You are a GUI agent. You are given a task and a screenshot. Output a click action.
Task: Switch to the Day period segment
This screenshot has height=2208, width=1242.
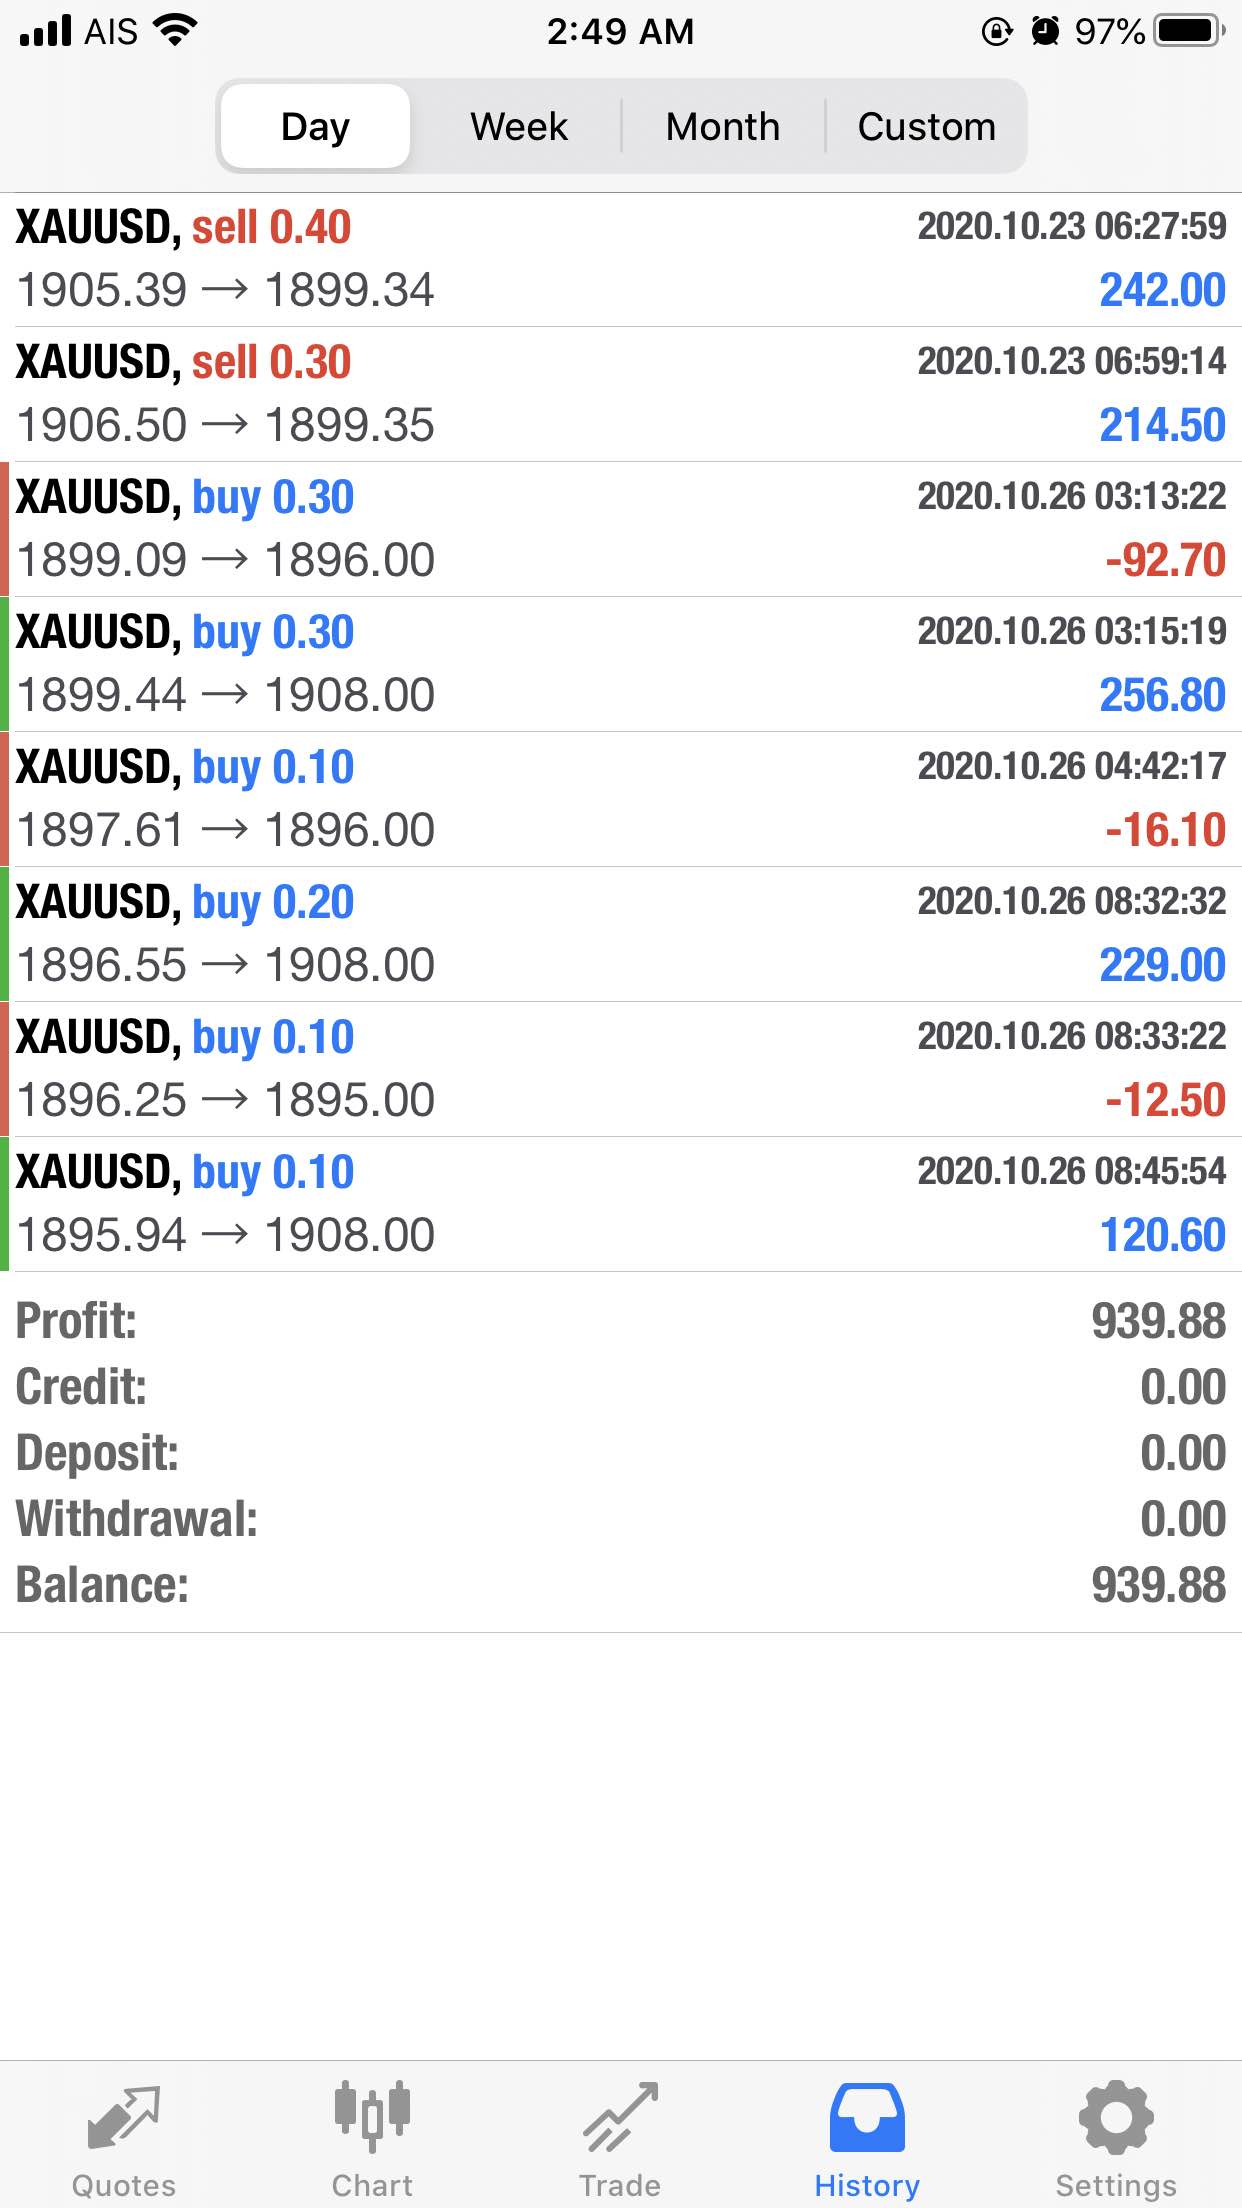click(315, 127)
